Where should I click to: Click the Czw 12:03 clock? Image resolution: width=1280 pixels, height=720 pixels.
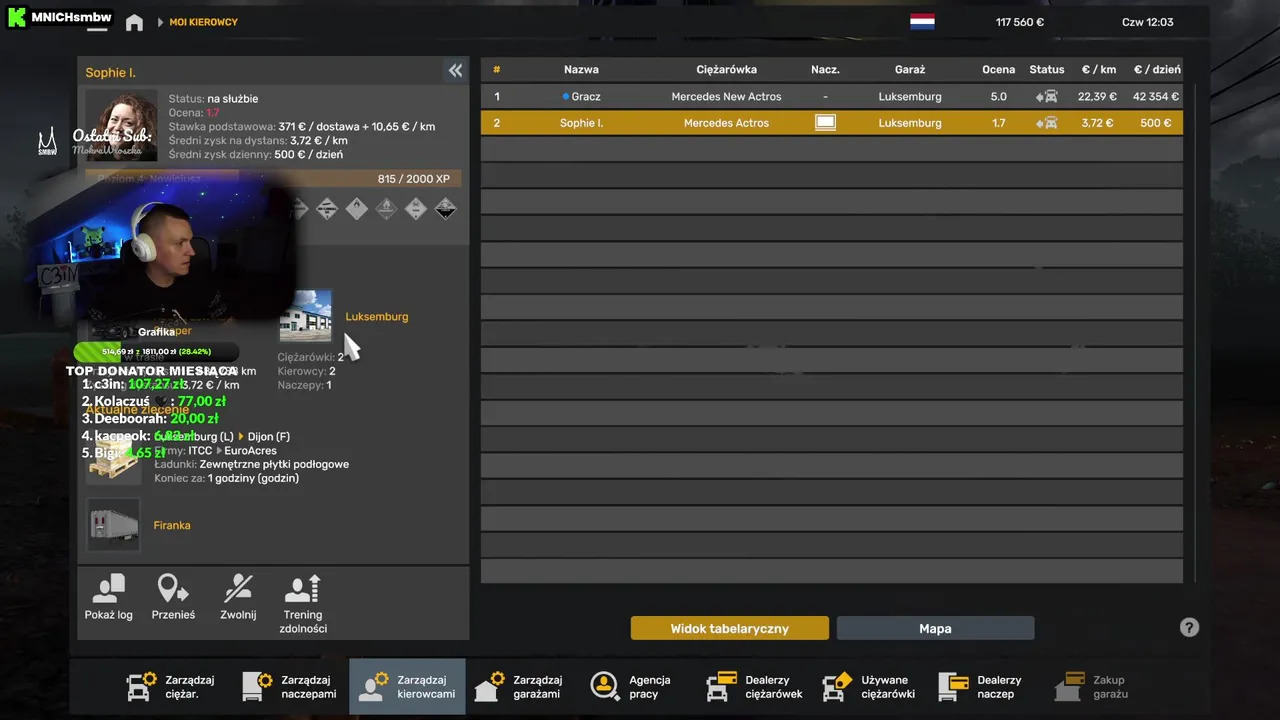tap(1148, 22)
